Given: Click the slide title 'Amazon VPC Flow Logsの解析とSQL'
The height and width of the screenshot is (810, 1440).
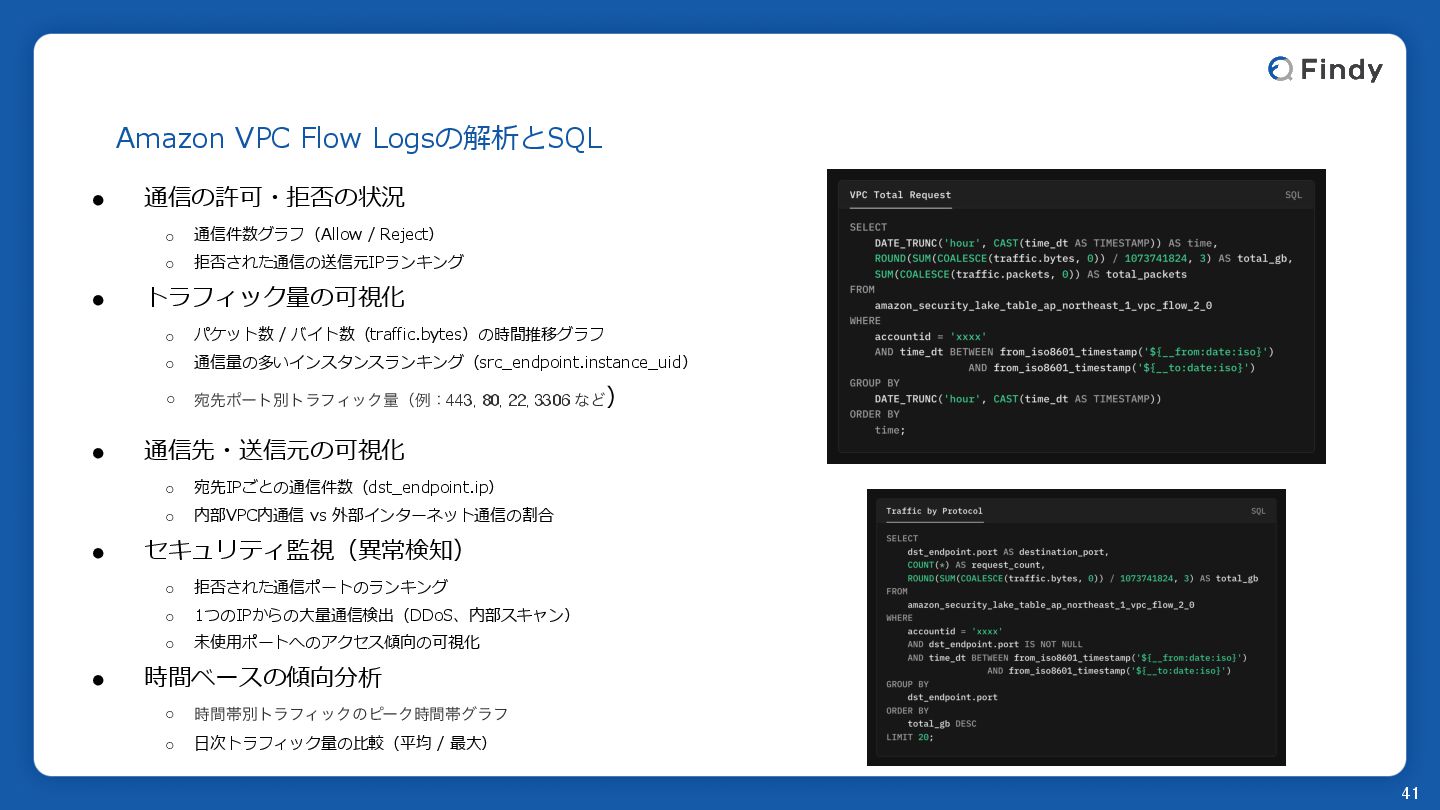Looking at the screenshot, I should click(x=359, y=138).
